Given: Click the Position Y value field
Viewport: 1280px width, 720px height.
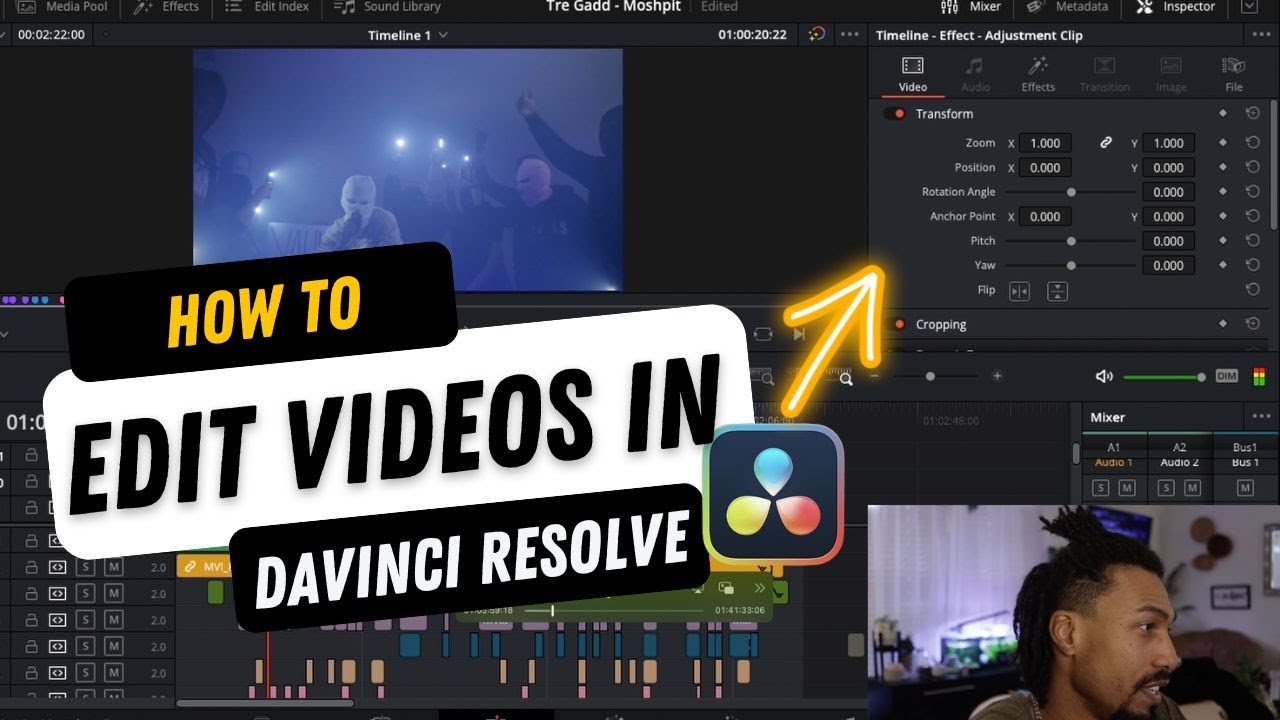Looking at the screenshot, I should 1168,168.
